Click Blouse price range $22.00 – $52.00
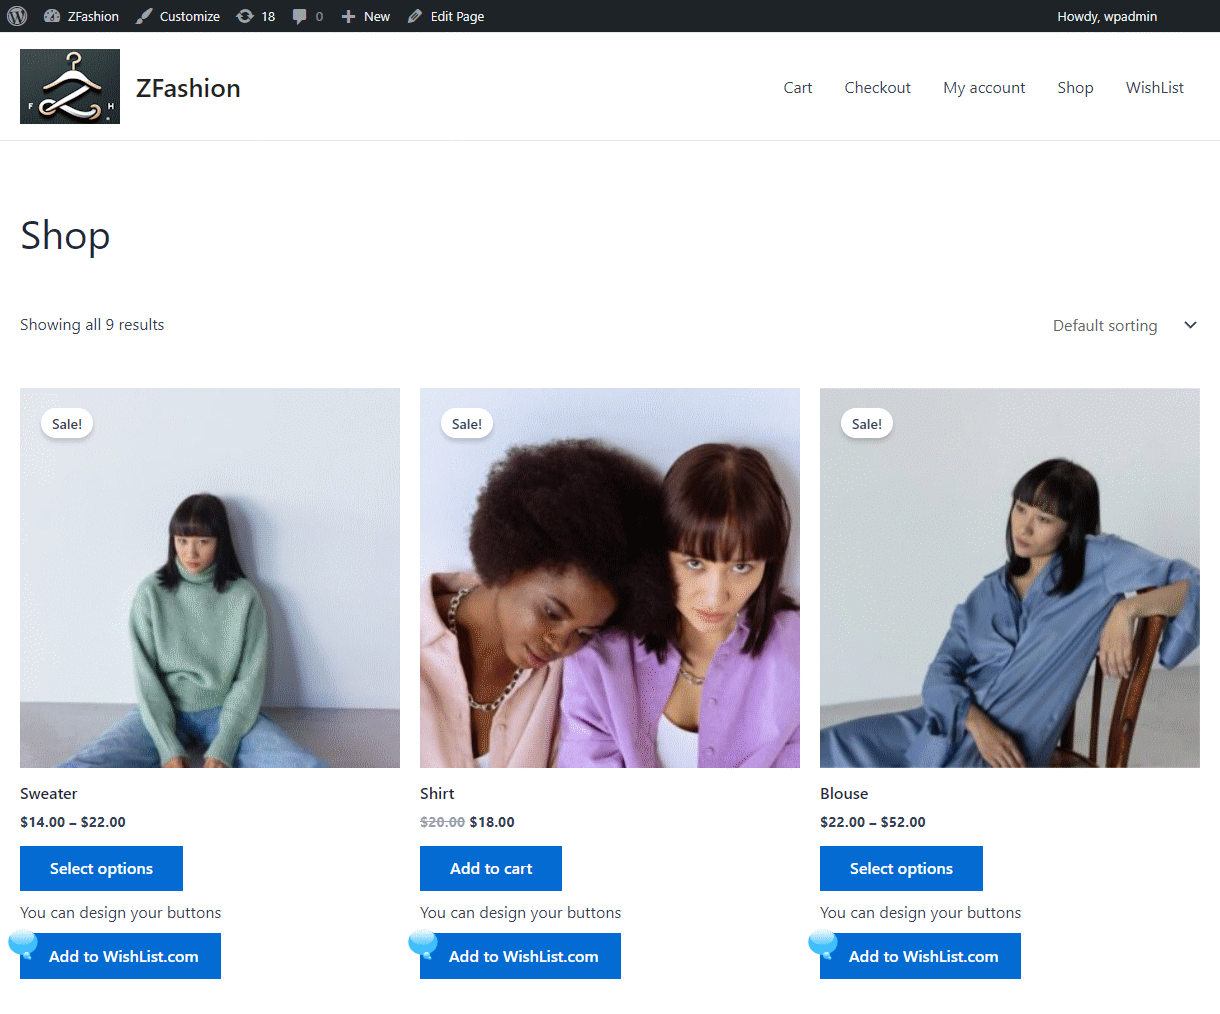Screen dimensions: 1220x1014 873,822
